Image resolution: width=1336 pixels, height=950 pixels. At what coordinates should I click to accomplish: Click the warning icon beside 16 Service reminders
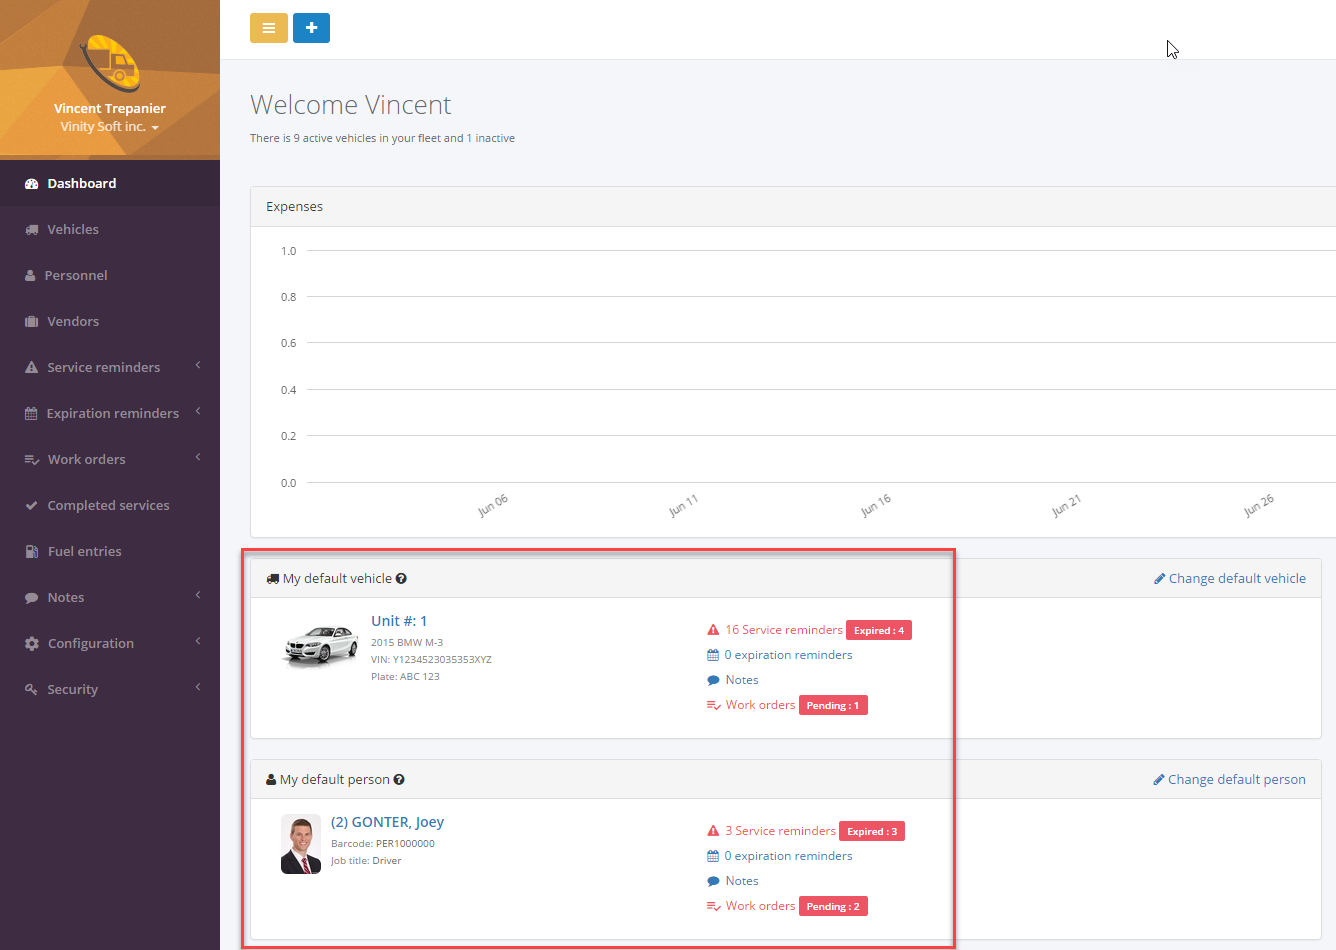pyautogui.click(x=713, y=630)
